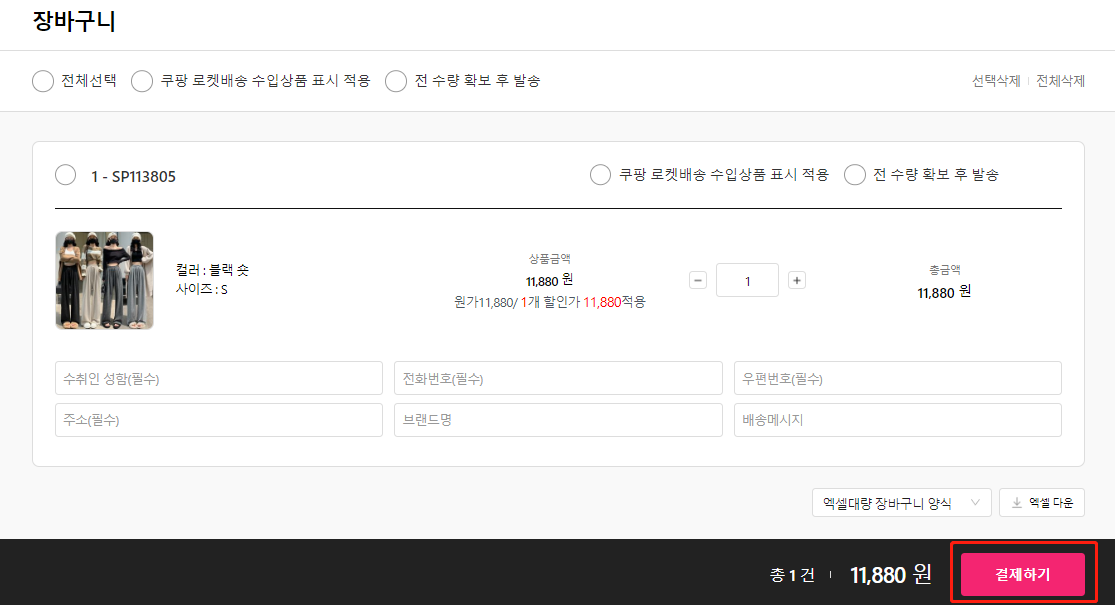Click the 선택삭제 link
The image size is (1115, 605).
996,81
